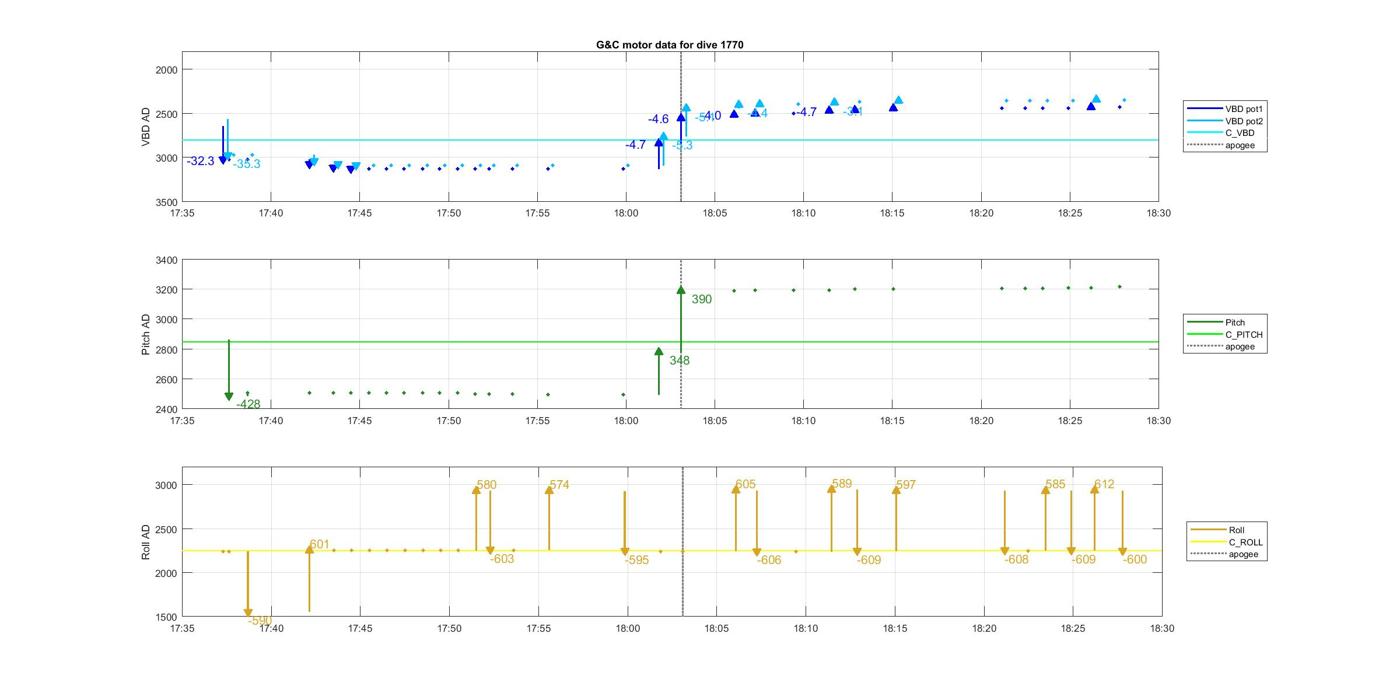Click the "3500" tick on VBD axis

(x=166, y=202)
